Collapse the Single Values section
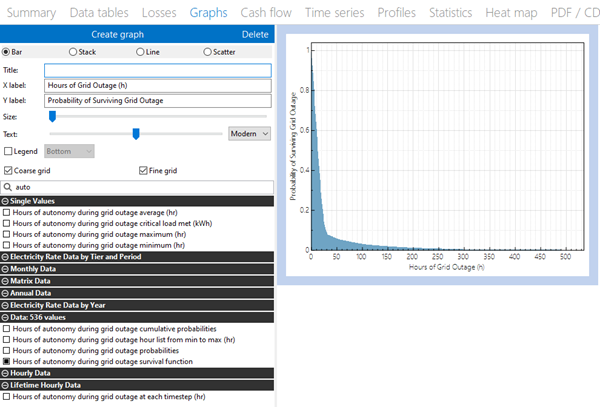This screenshot has width=600, height=407. click(6, 201)
